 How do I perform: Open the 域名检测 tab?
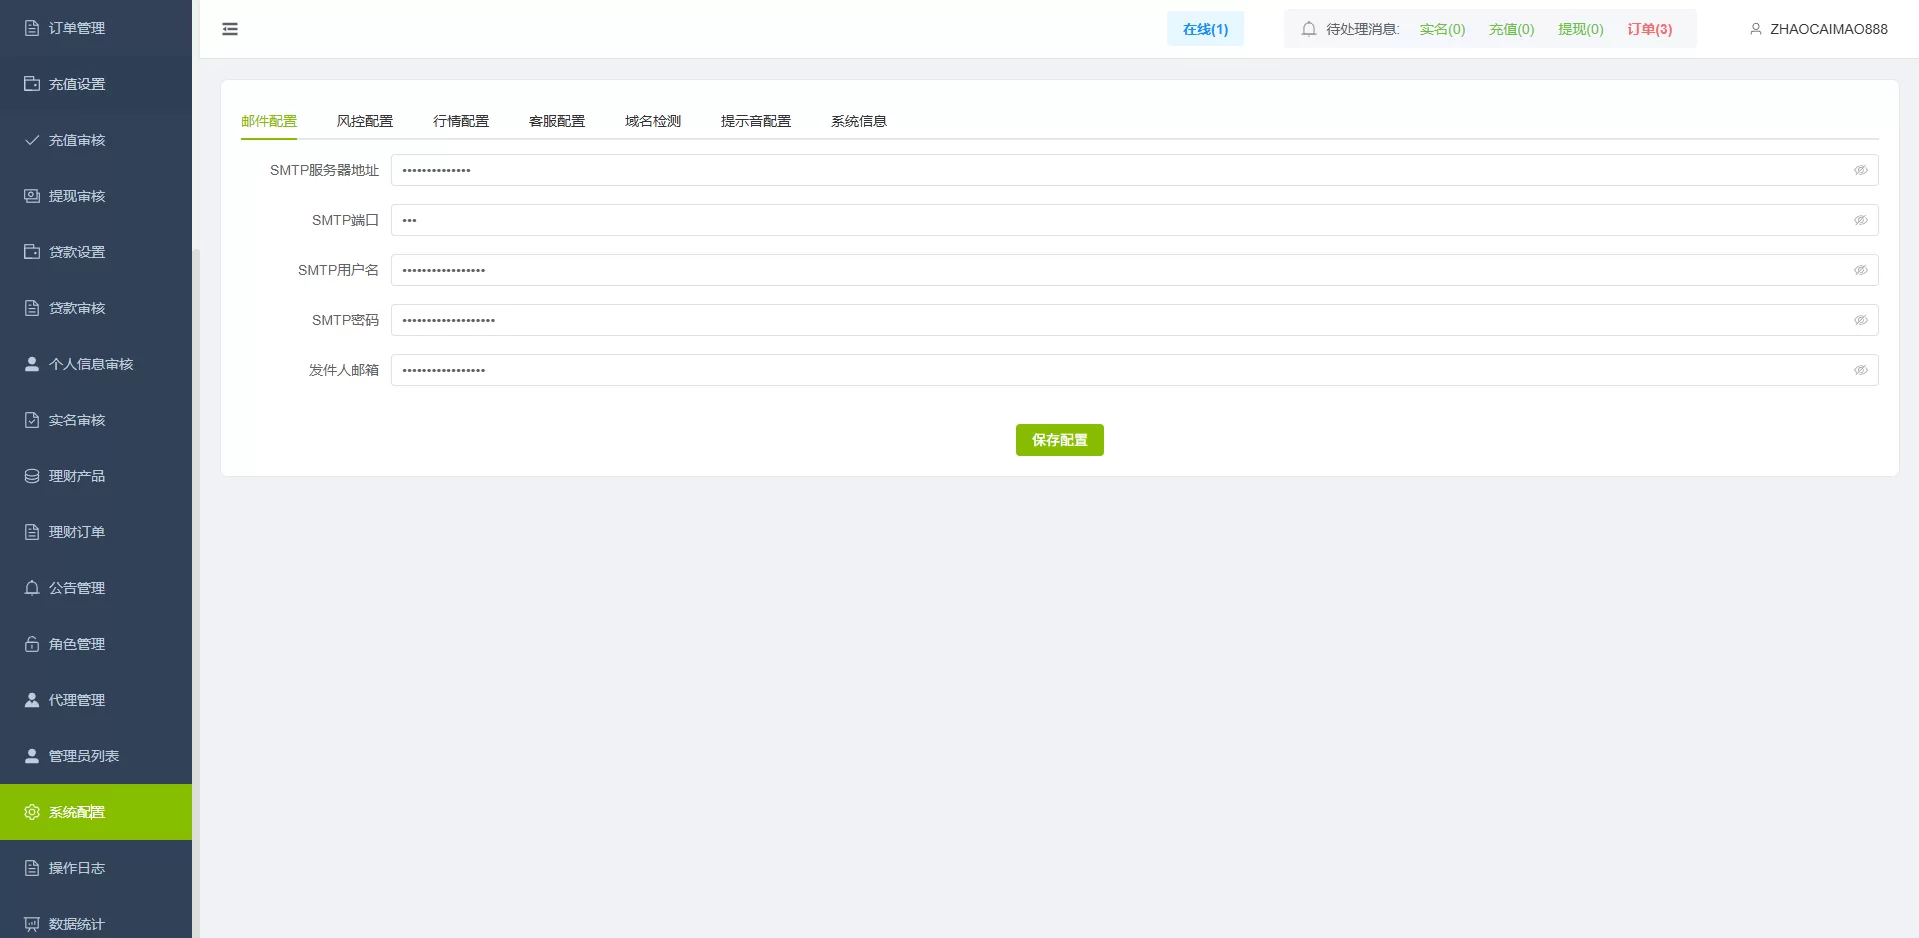(653, 121)
